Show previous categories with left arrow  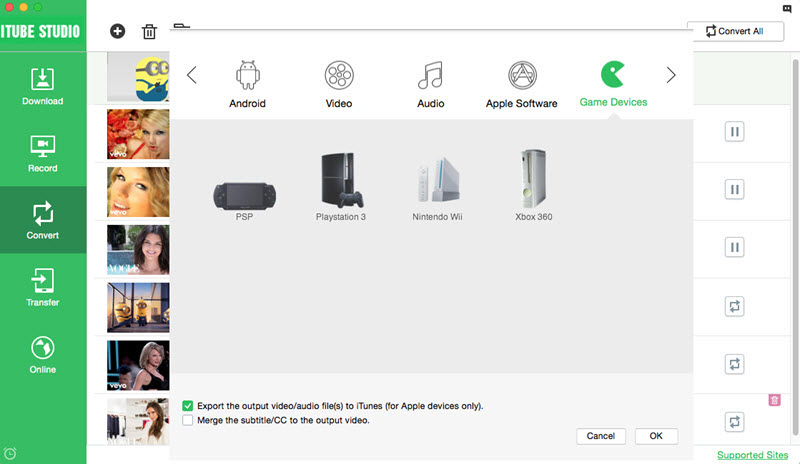(x=192, y=75)
